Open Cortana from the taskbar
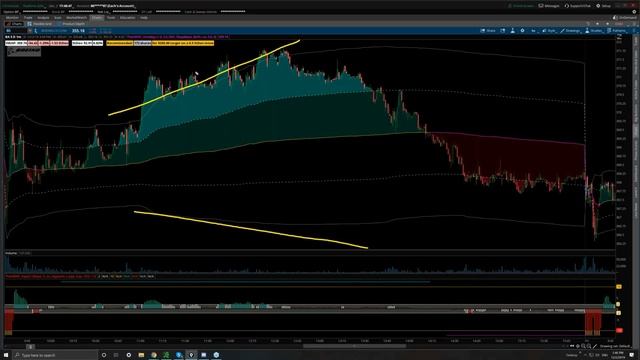Image resolution: width=640 pixels, height=360 pixels. point(104,355)
